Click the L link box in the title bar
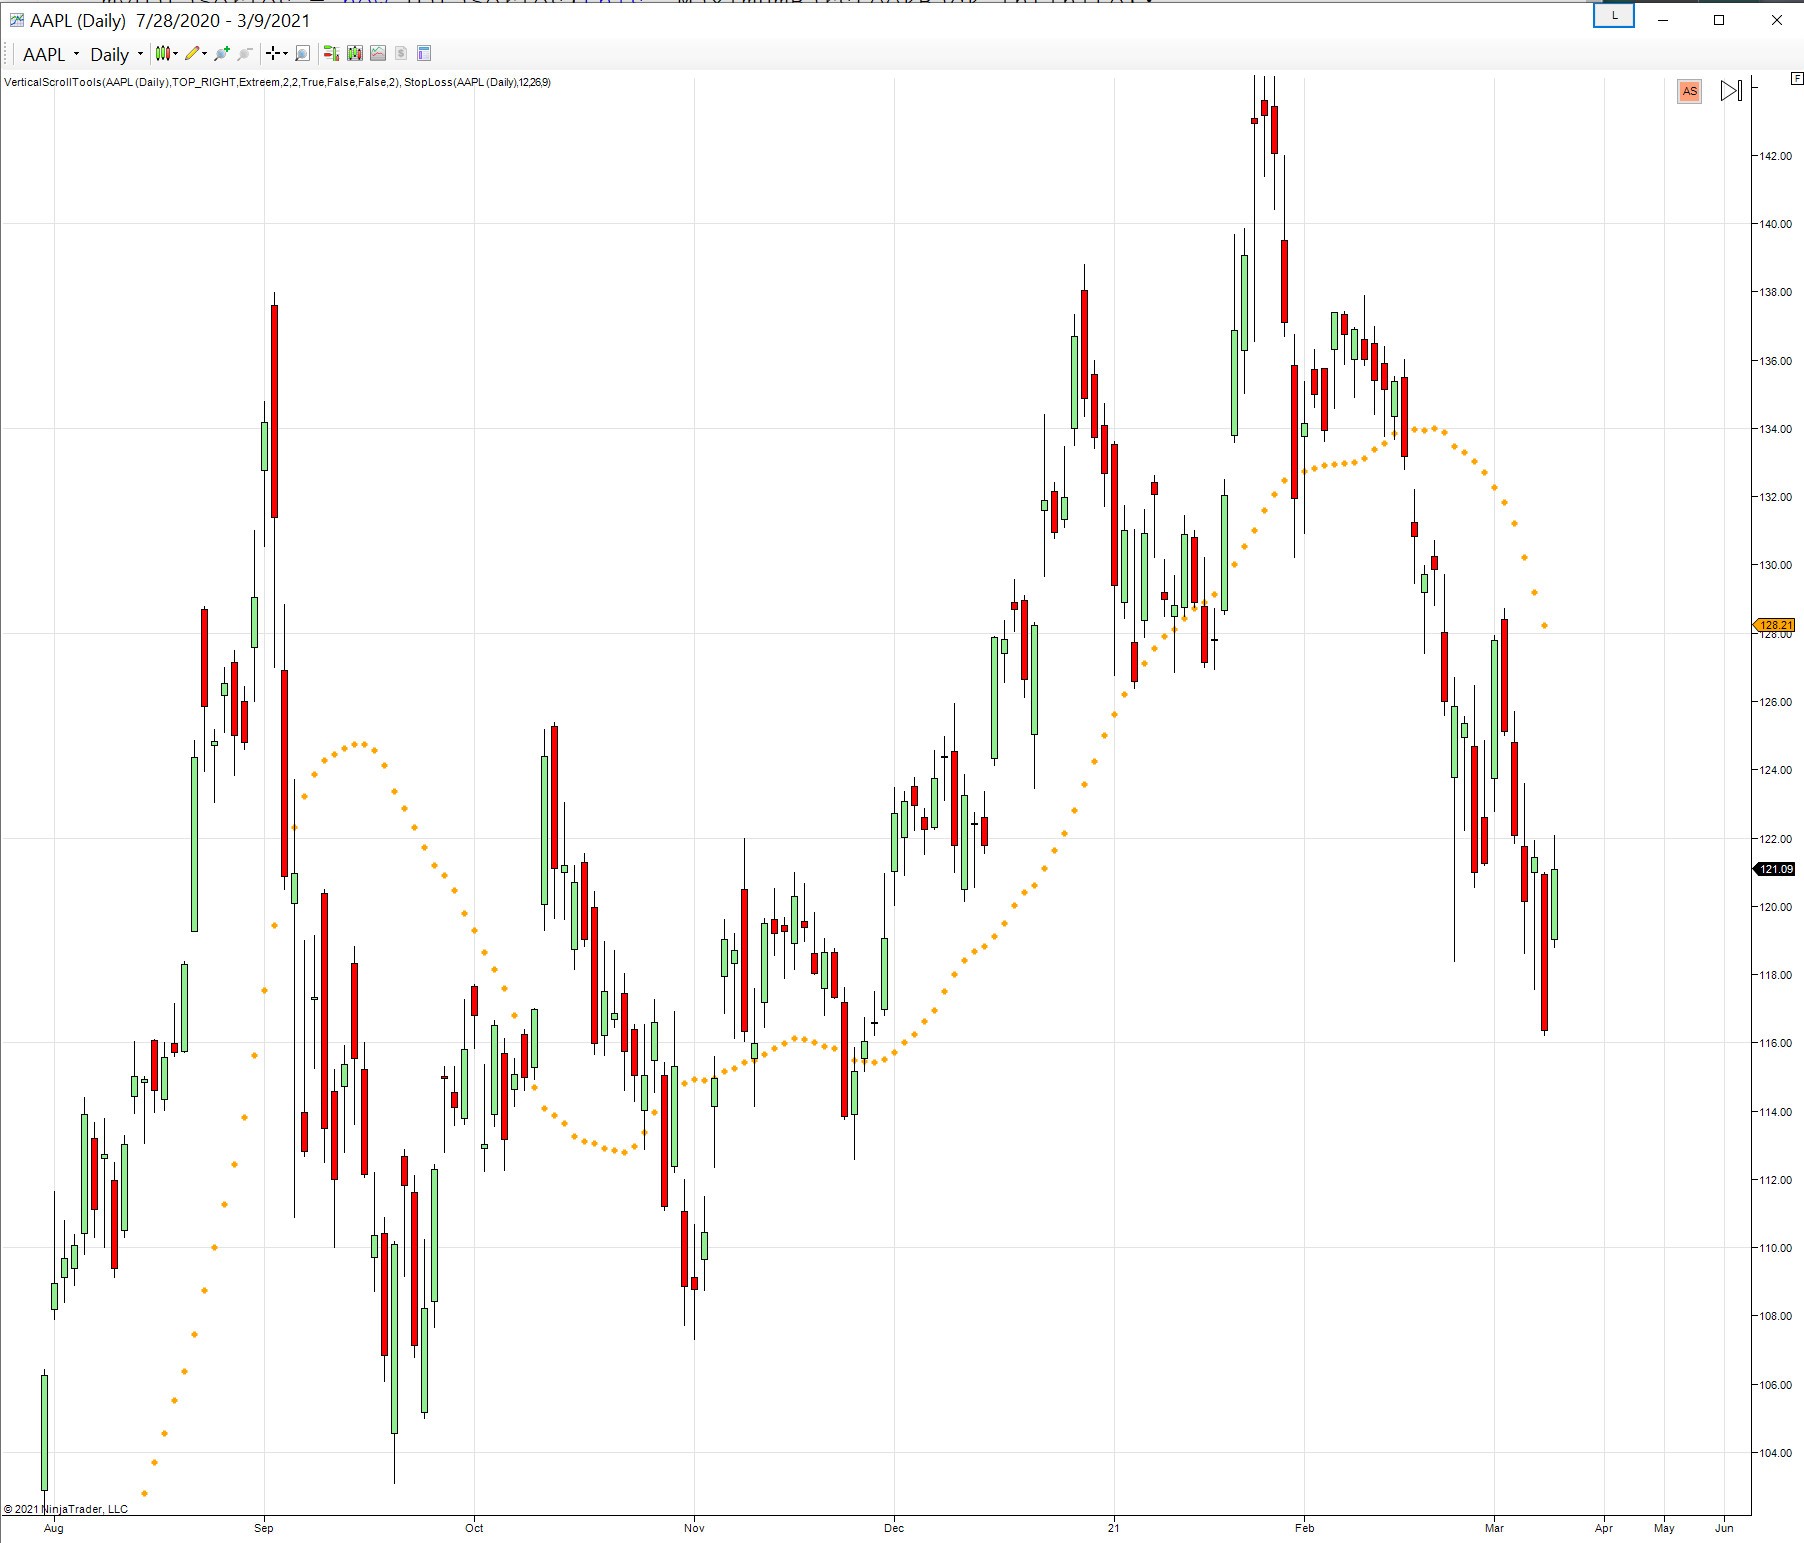This screenshot has height=1543, width=1804. 1614,16
